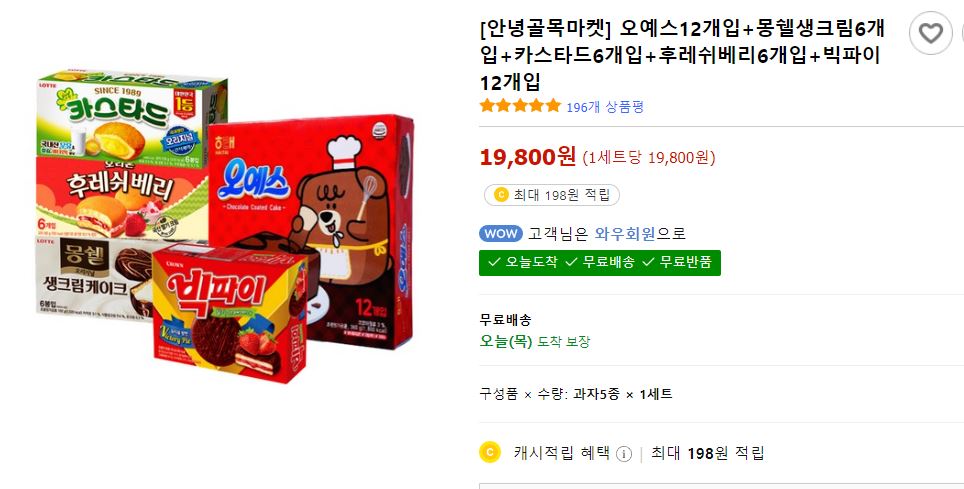964x489 pixels.
Task: Click the 19,800원 price text
Action: coord(527,157)
